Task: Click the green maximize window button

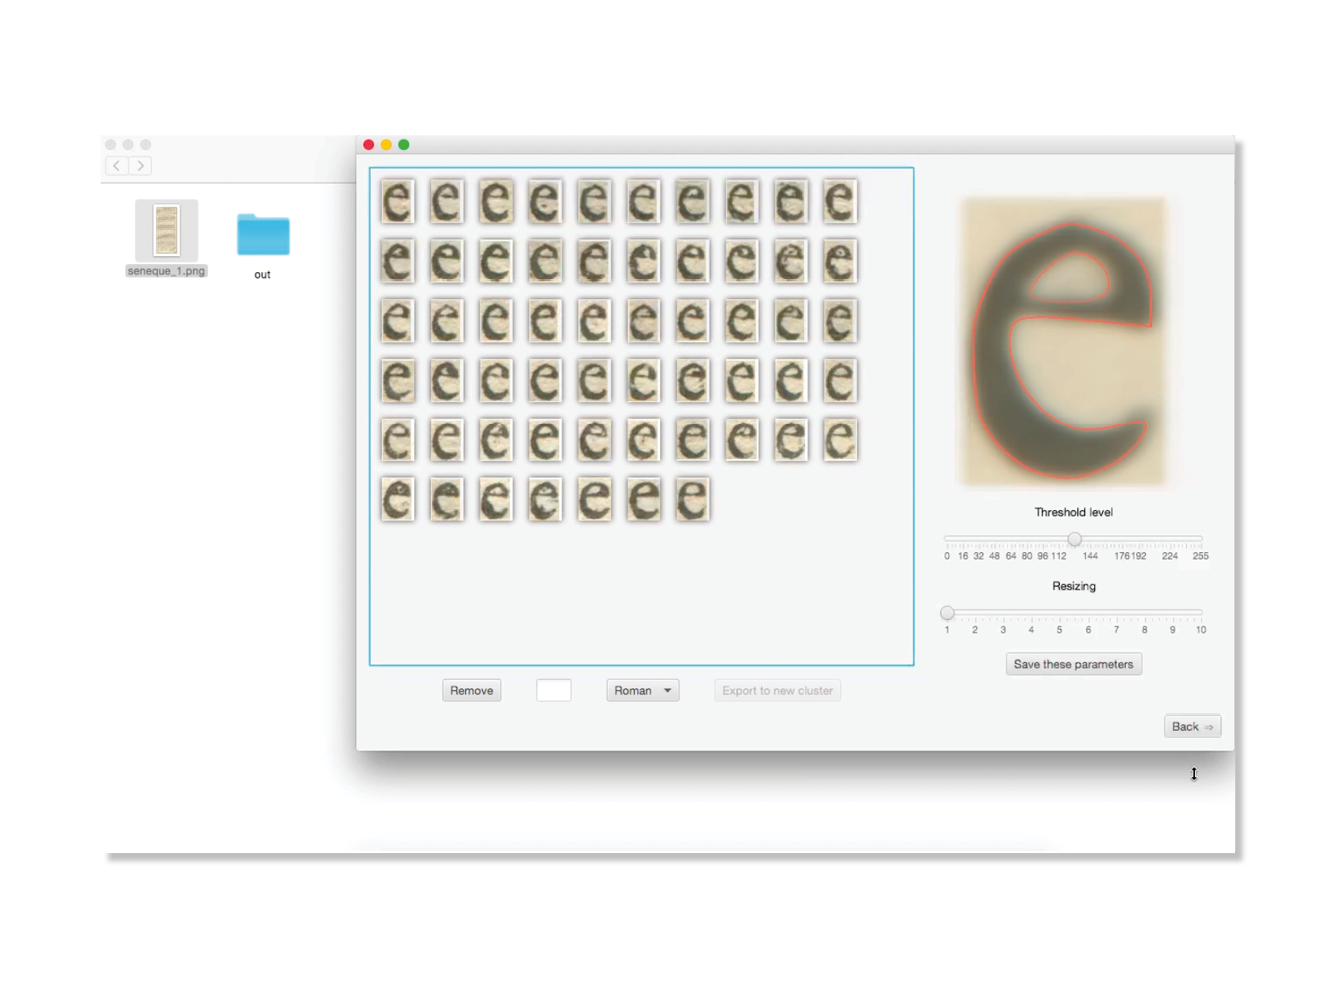Action: [x=404, y=145]
